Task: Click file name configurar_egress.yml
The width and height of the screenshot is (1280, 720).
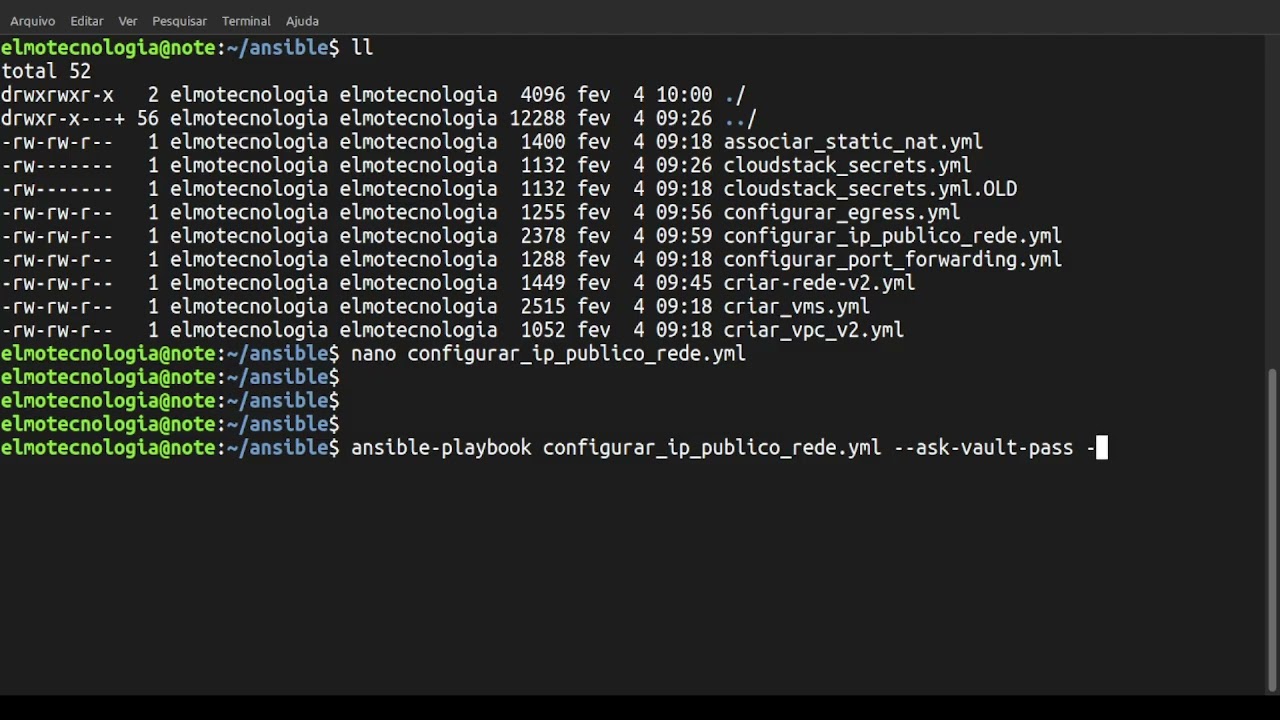Action: [842, 212]
